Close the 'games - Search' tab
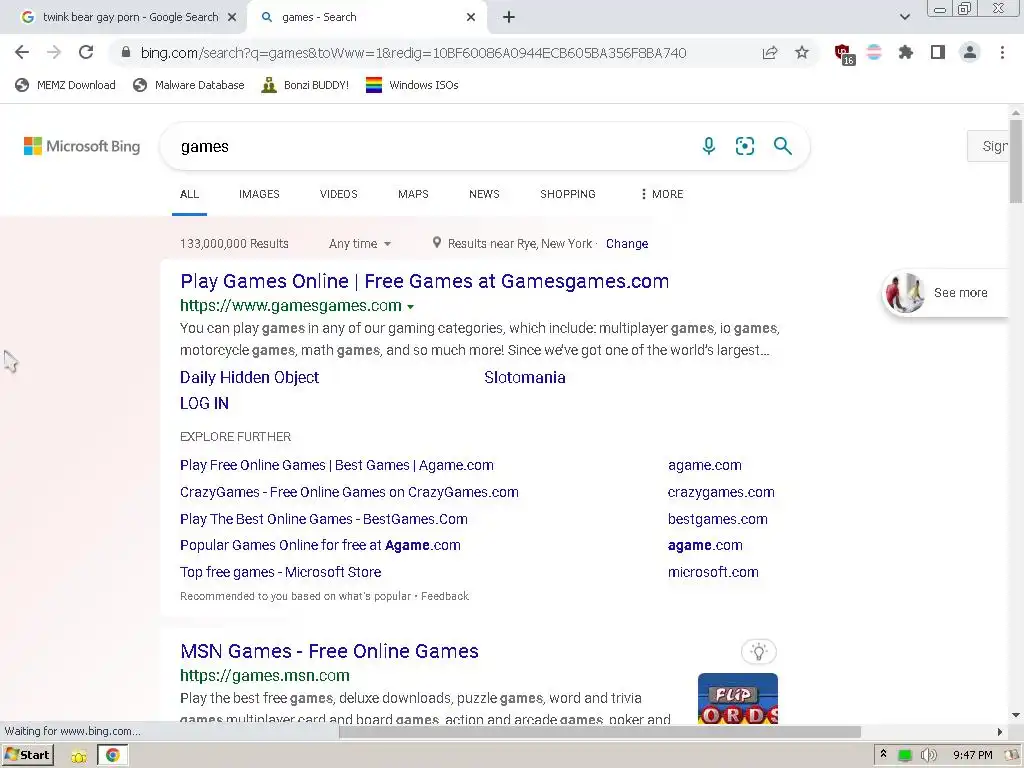The height and width of the screenshot is (768, 1024). point(471,17)
